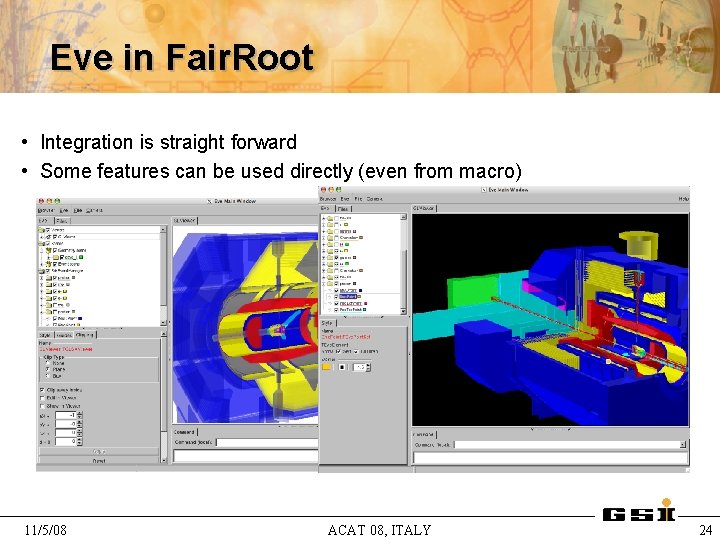The height and width of the screenshot is (540, 720).
Task: Select the None clip type radio button
Action: [x=47, y=363]
